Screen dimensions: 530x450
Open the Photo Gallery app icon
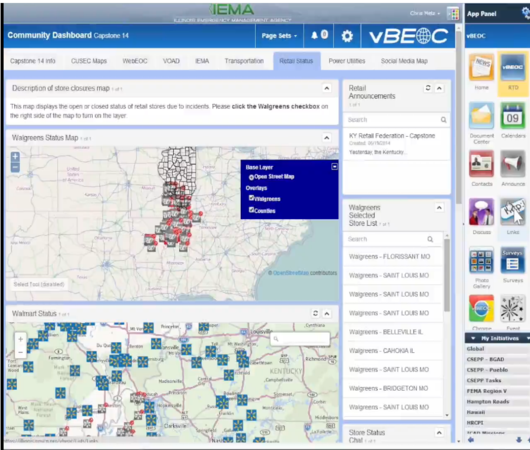tap(481, 261)
